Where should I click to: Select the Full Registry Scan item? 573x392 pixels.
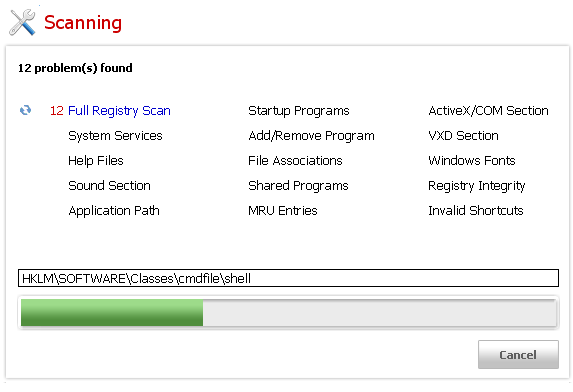point(119,111)
